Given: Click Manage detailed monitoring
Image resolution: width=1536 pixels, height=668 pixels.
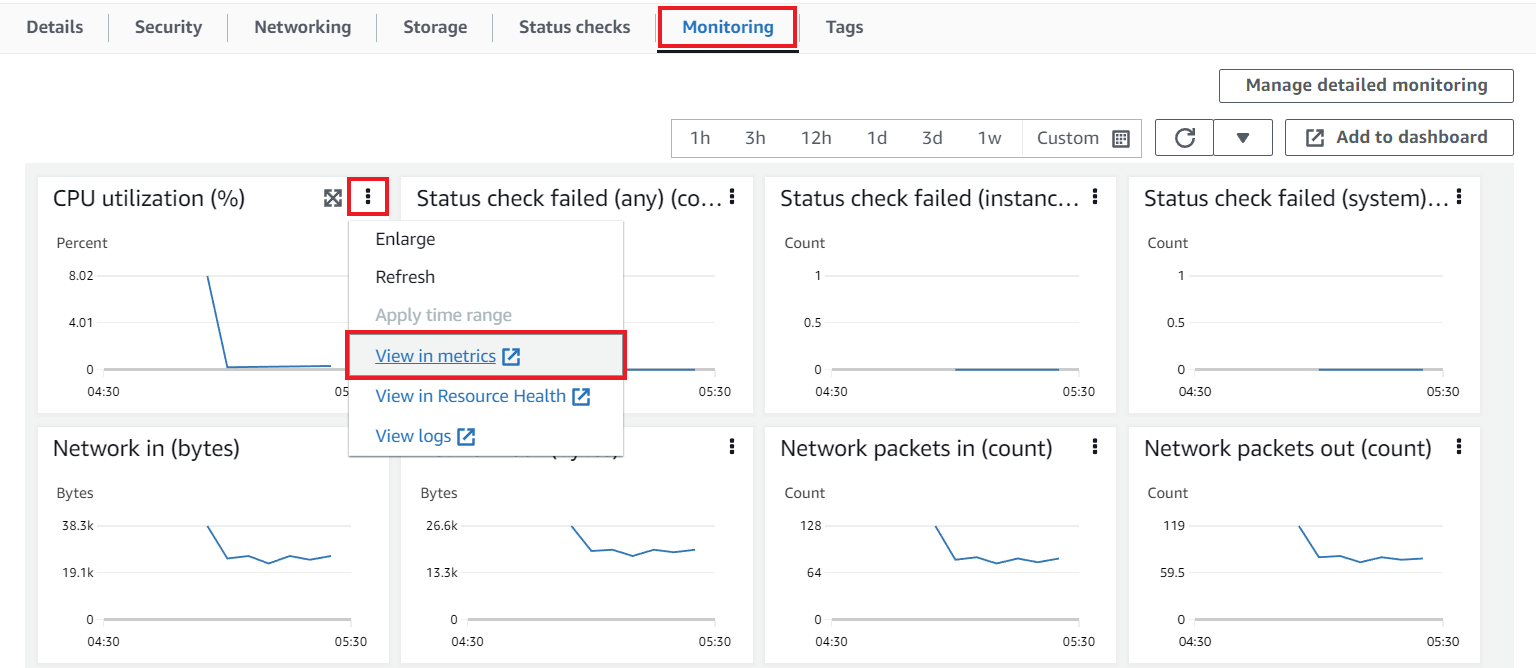Looking at the screenshot, I should 1365,85.
